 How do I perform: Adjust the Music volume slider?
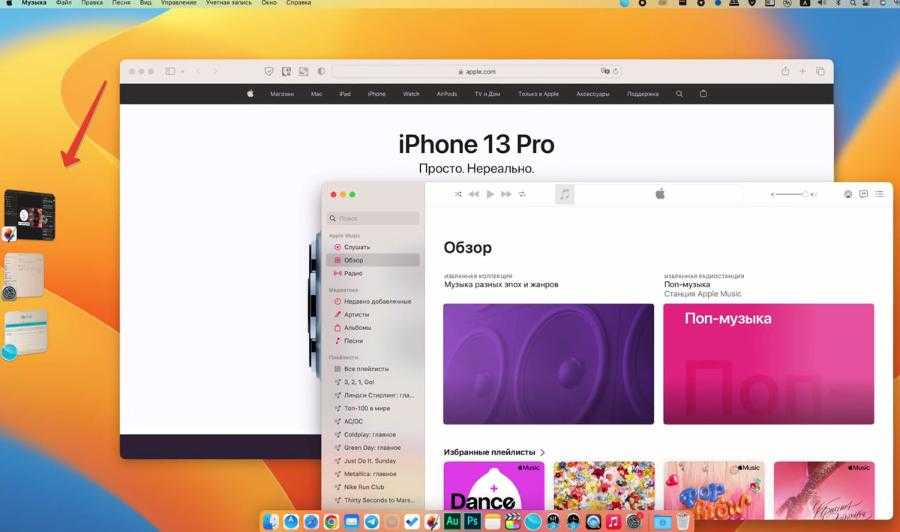(x=790, y=194)
